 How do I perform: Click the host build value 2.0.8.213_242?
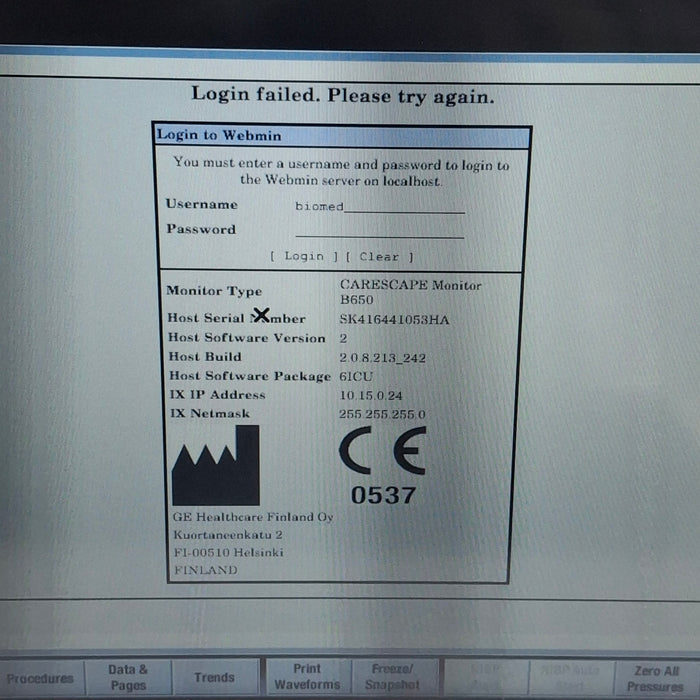click(x=383, y=358)
